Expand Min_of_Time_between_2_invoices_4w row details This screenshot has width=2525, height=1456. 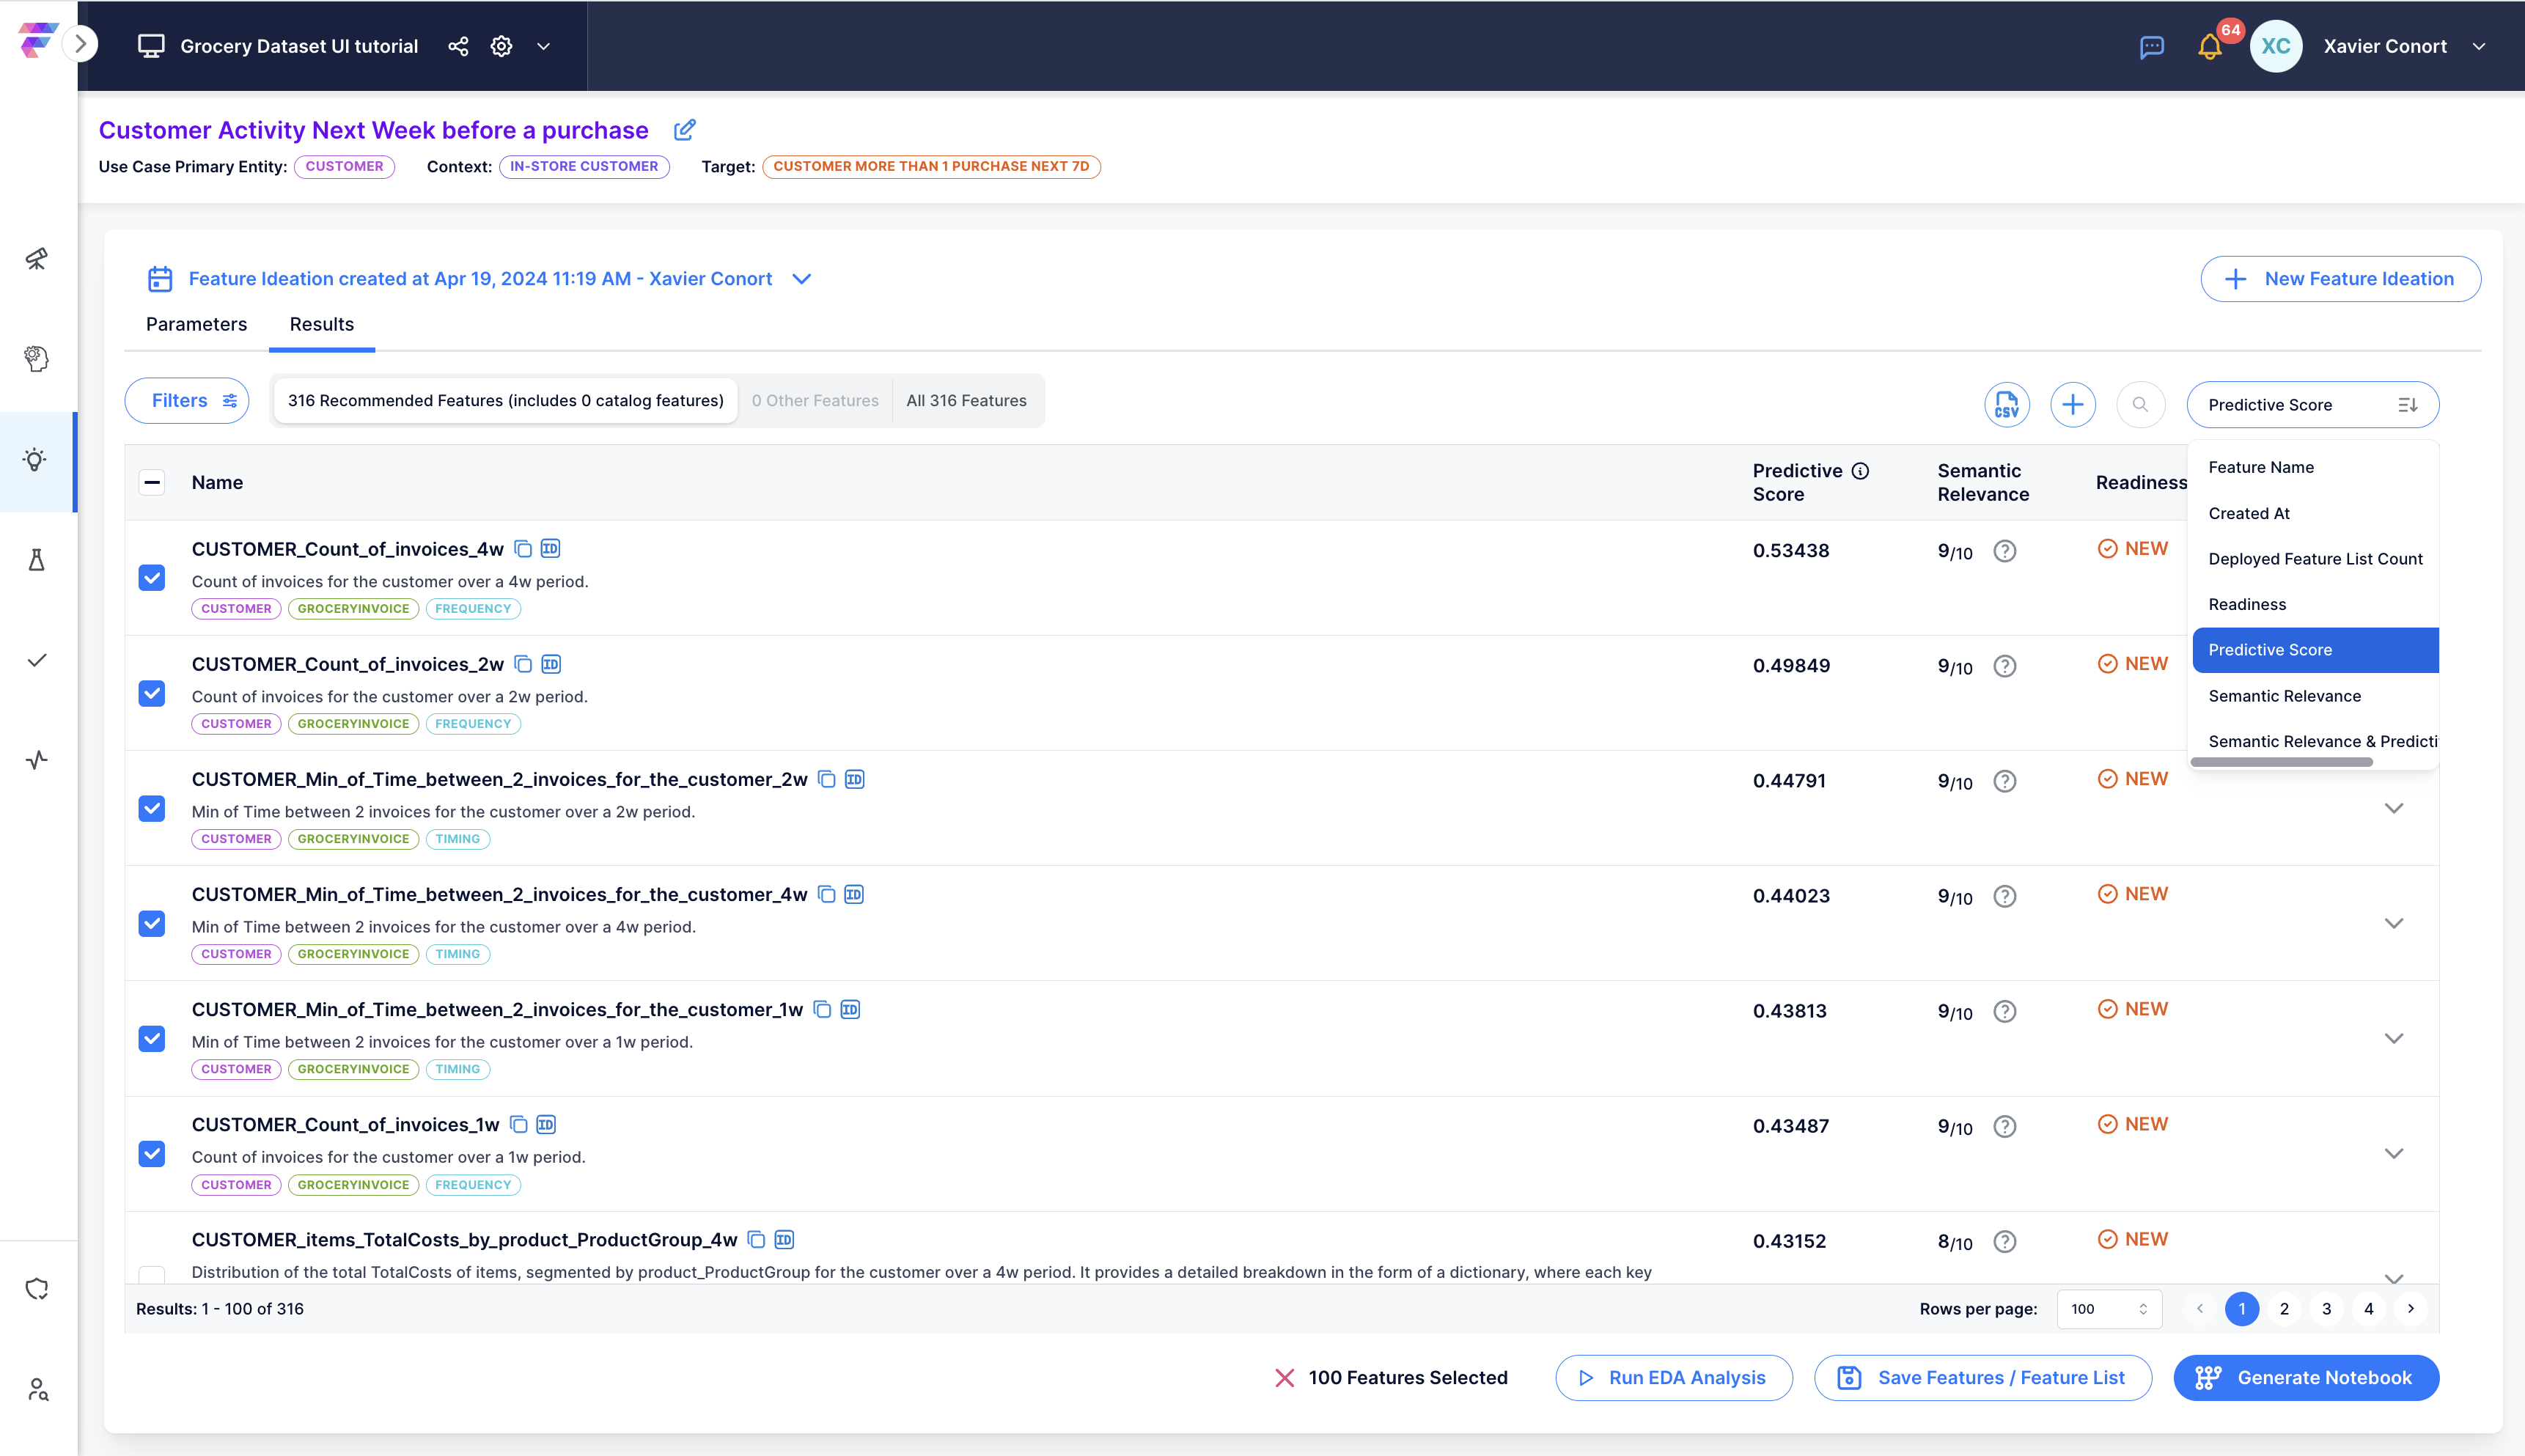point(2394,923)
